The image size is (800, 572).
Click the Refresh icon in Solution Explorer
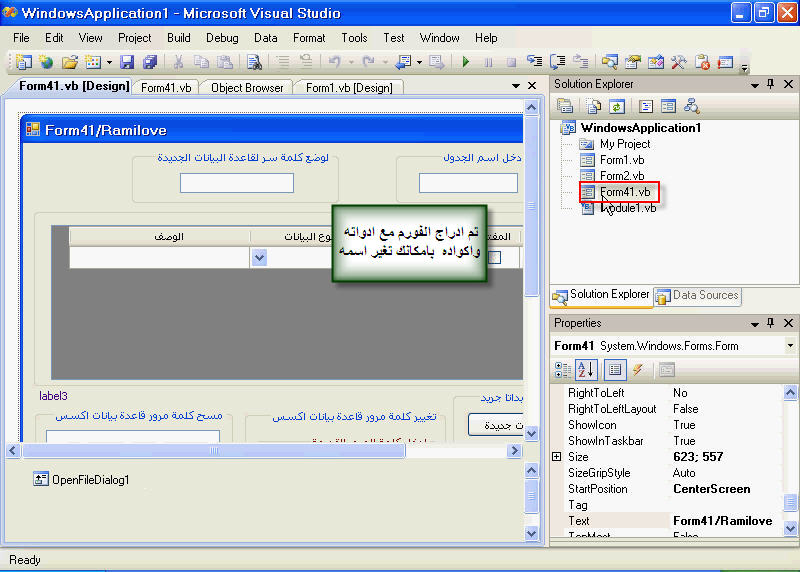[x=616, y=106]
